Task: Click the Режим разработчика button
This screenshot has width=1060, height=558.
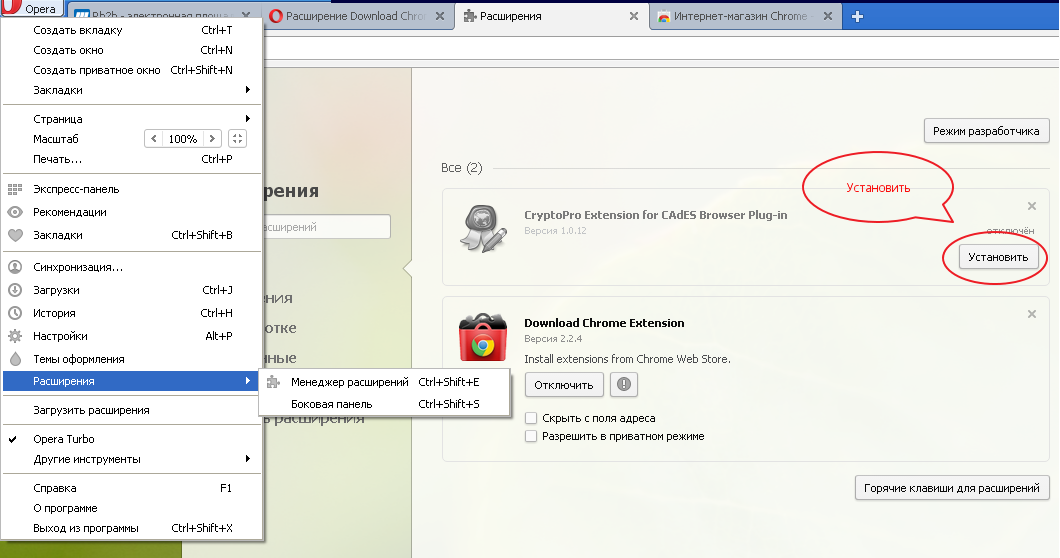Action: tap(986, 131)
